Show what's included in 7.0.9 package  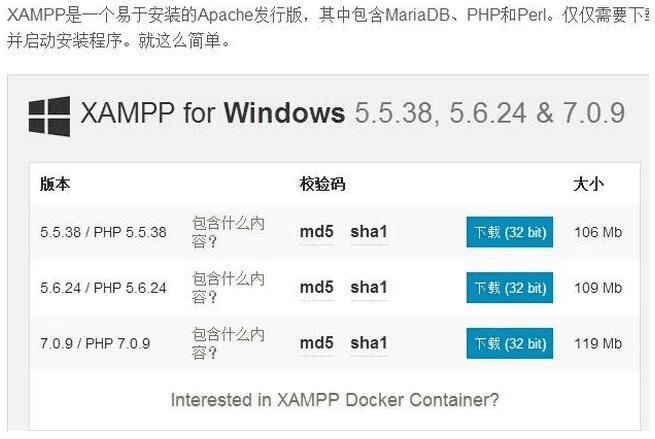coord(228,343)
